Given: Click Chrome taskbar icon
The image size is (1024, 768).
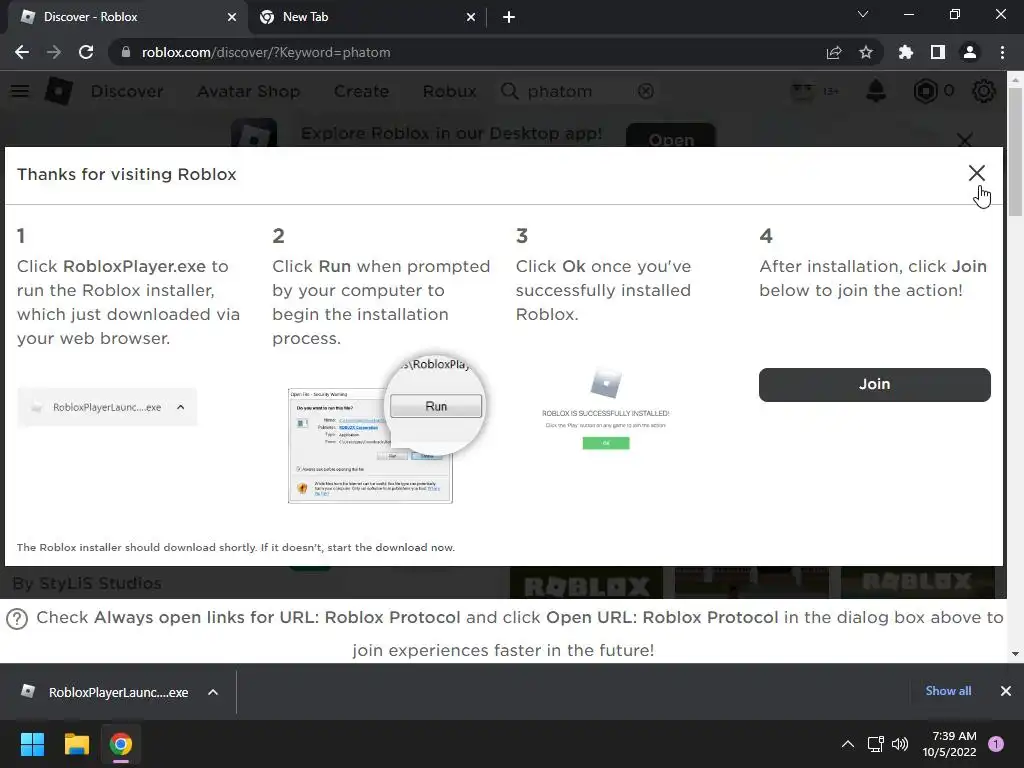Looking at the screenshot, I should (x=120, y=744).
